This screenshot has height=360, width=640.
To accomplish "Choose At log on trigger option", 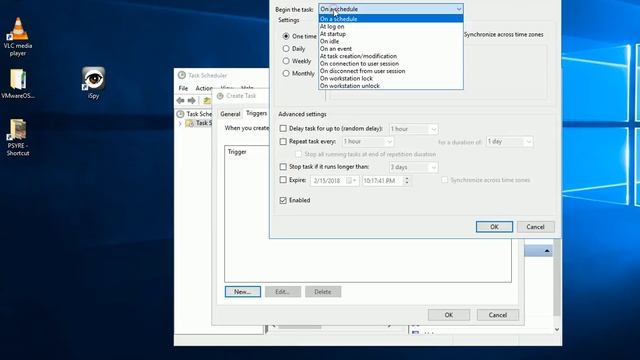I will [x=391, y=27].
